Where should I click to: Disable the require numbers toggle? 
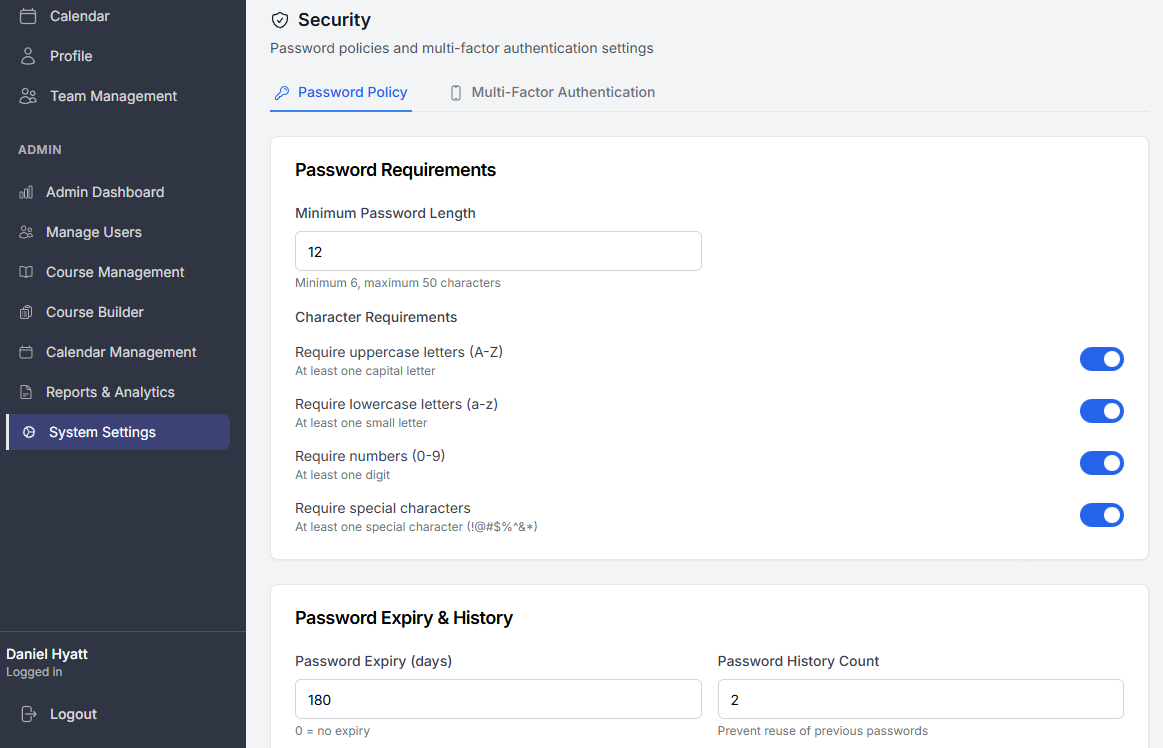tap(1102, 463)
